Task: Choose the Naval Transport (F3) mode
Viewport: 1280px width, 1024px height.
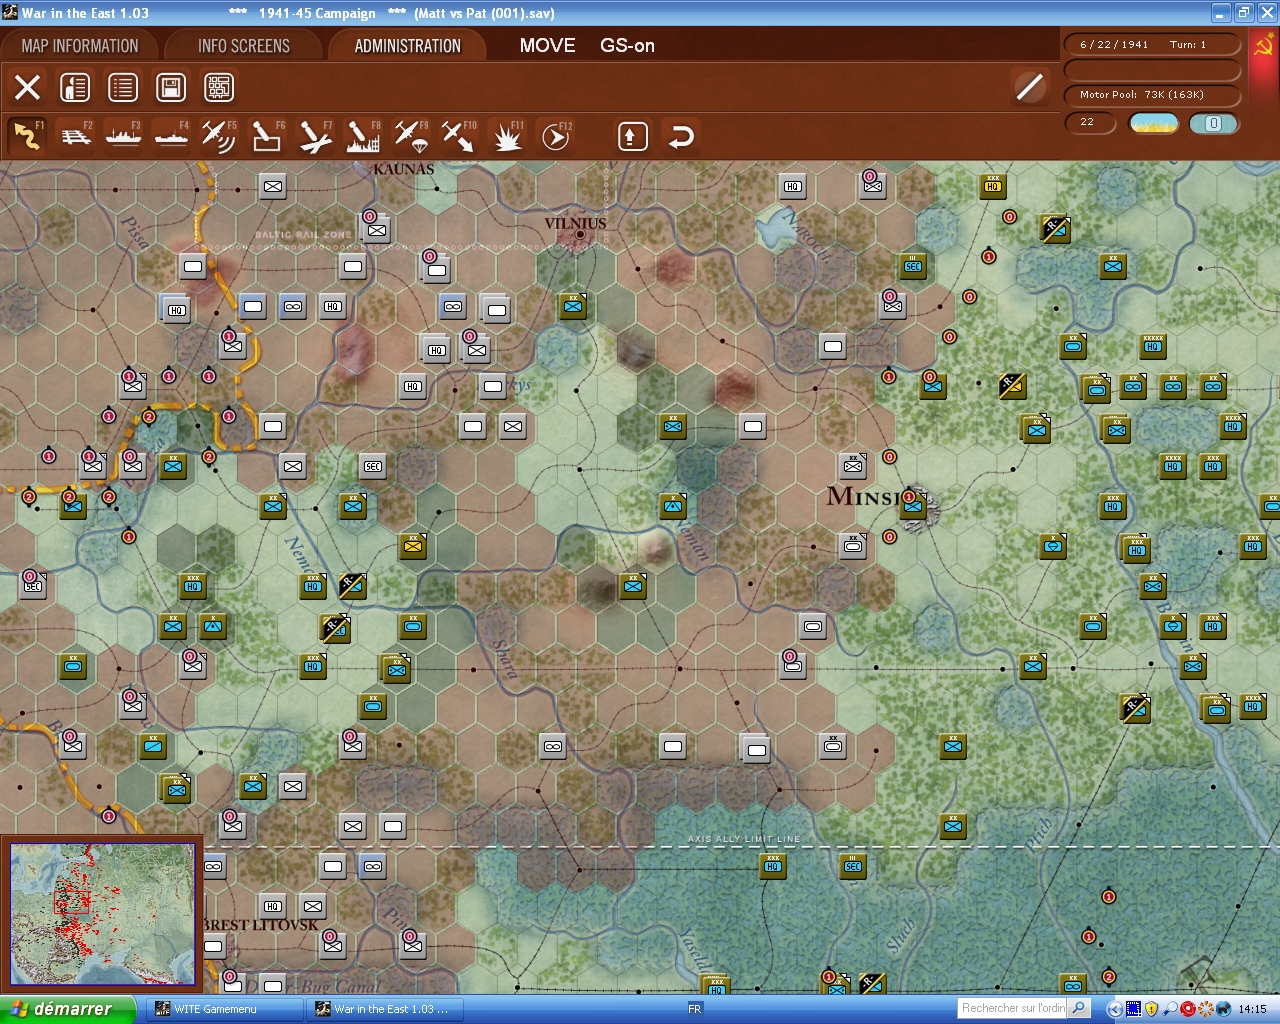Action: (123, 136)
